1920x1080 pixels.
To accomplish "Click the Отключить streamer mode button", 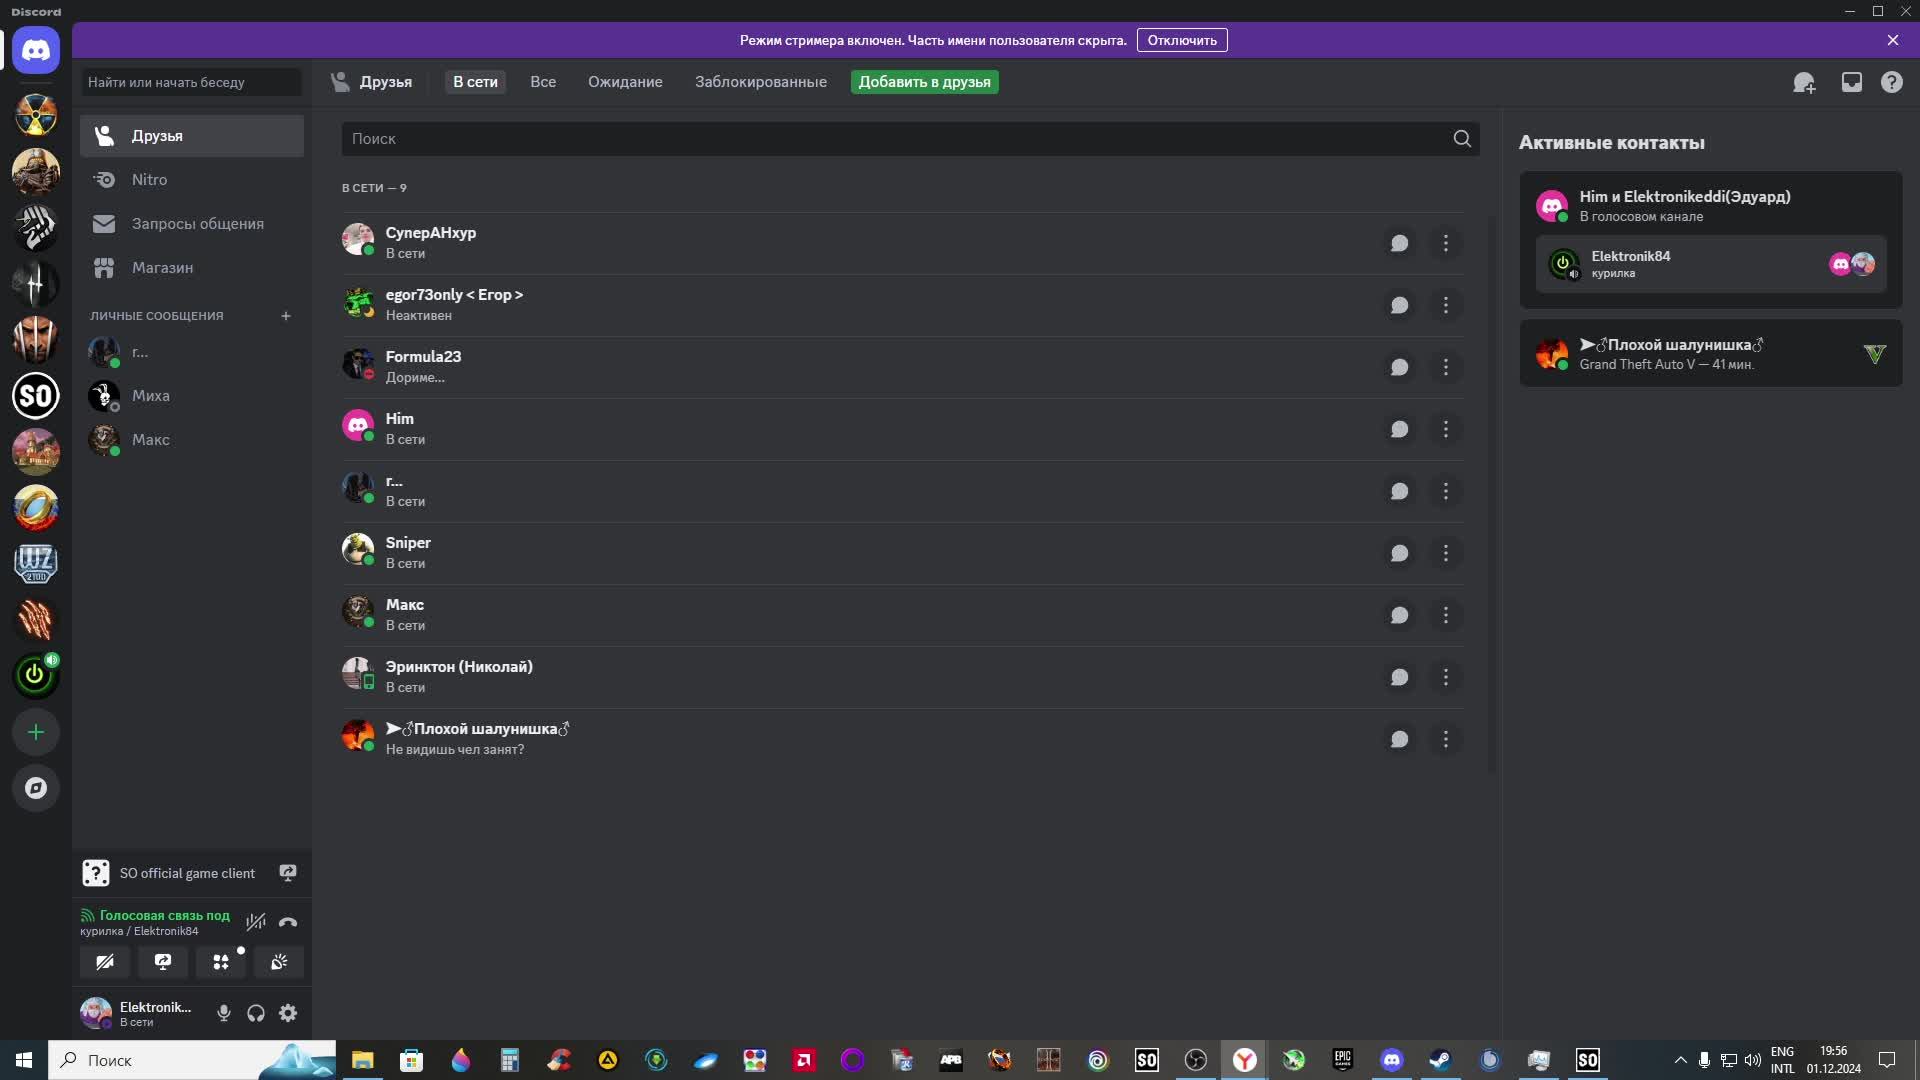I will [x=1182, y=40].
